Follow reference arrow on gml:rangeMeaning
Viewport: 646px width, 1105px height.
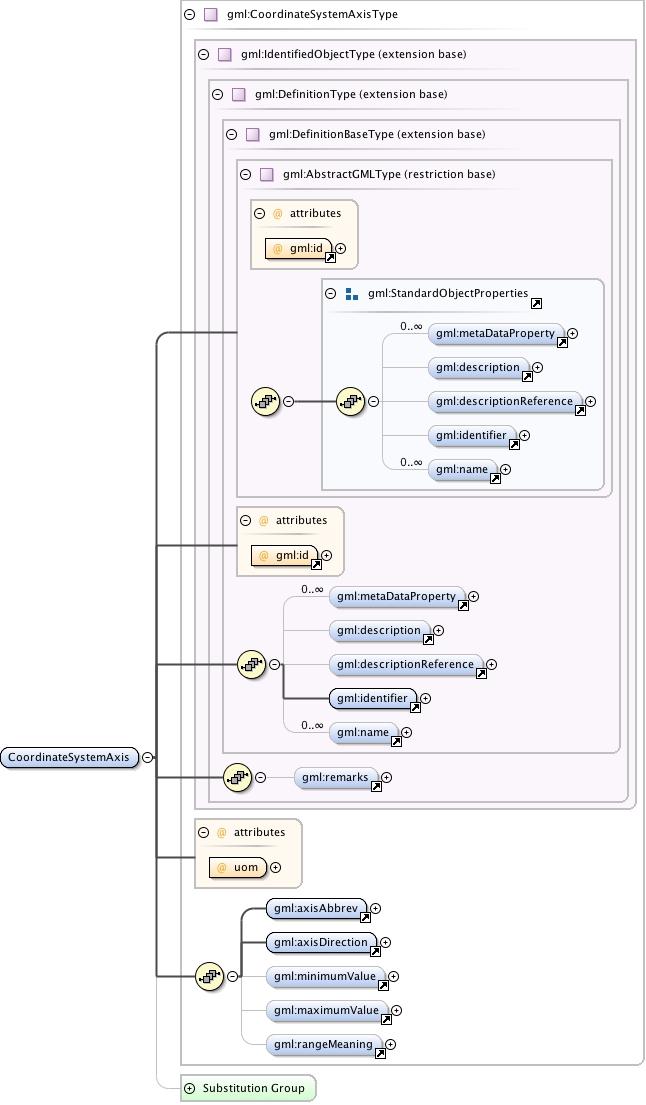380,1054
